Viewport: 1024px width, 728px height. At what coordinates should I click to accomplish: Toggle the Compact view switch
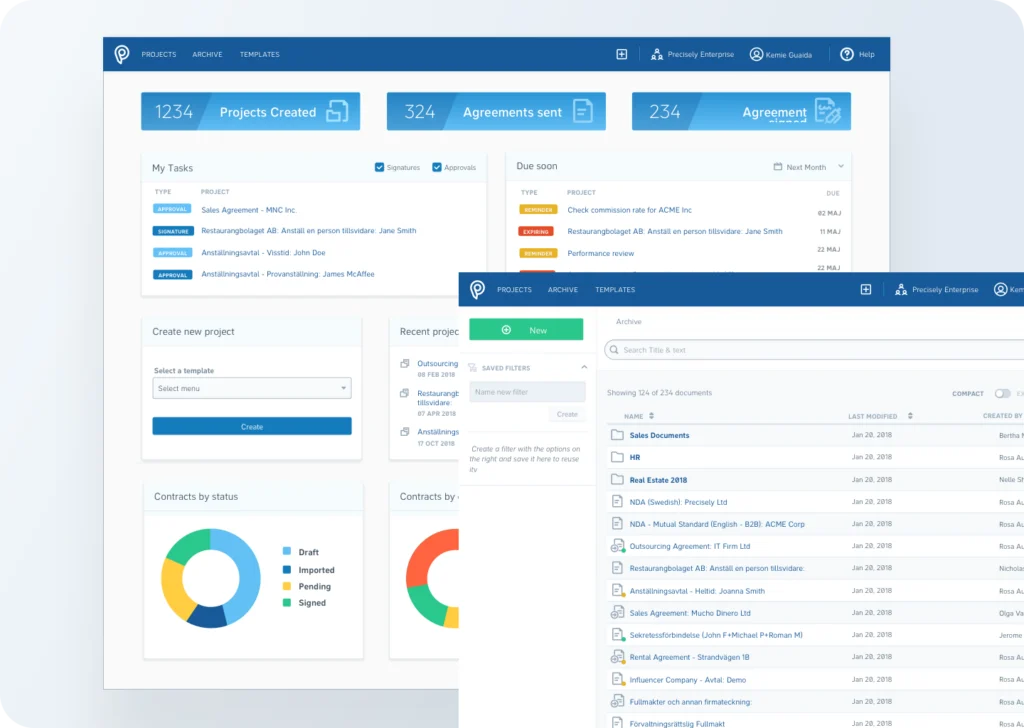pos(1002,393)
